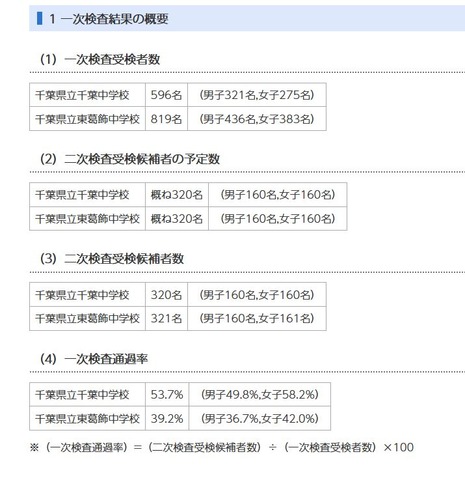
Task: Select the 53.7% pass rate cell
Action: pos(167,395)
